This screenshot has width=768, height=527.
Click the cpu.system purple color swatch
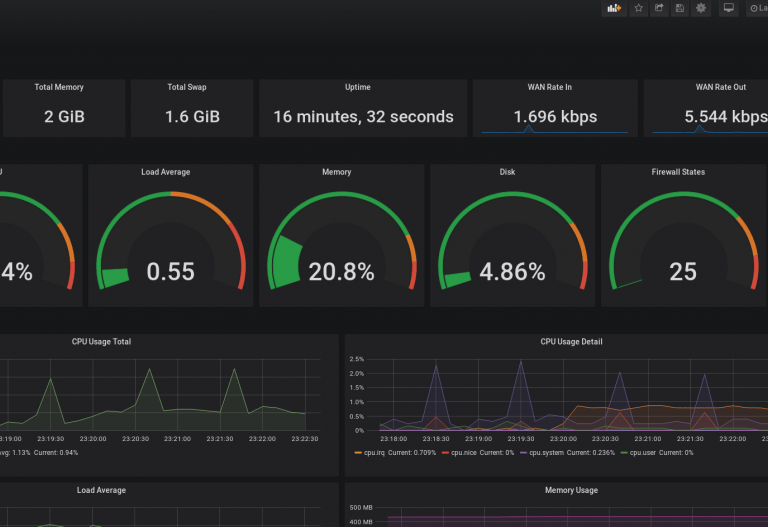pyautogui.click(x=524, y=453)
